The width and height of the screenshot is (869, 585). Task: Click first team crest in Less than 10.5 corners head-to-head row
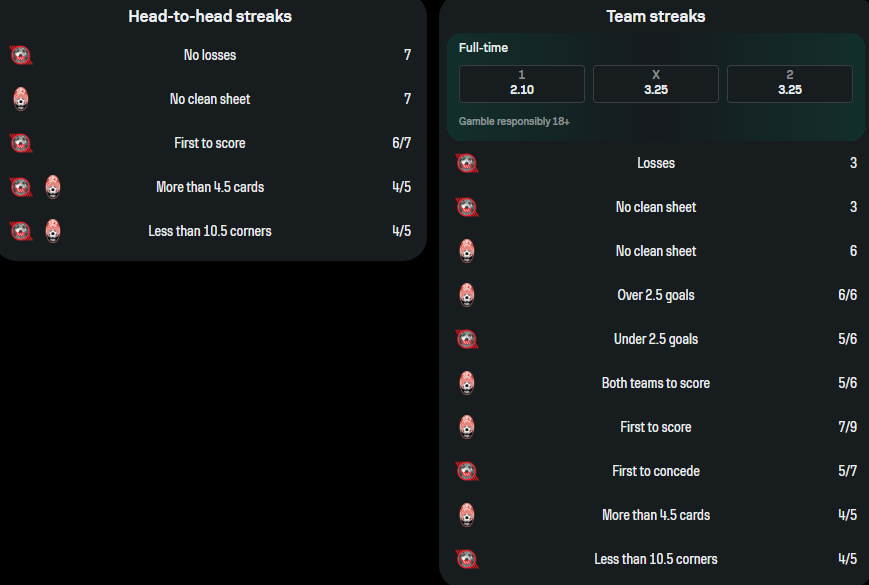coord(21,231)
